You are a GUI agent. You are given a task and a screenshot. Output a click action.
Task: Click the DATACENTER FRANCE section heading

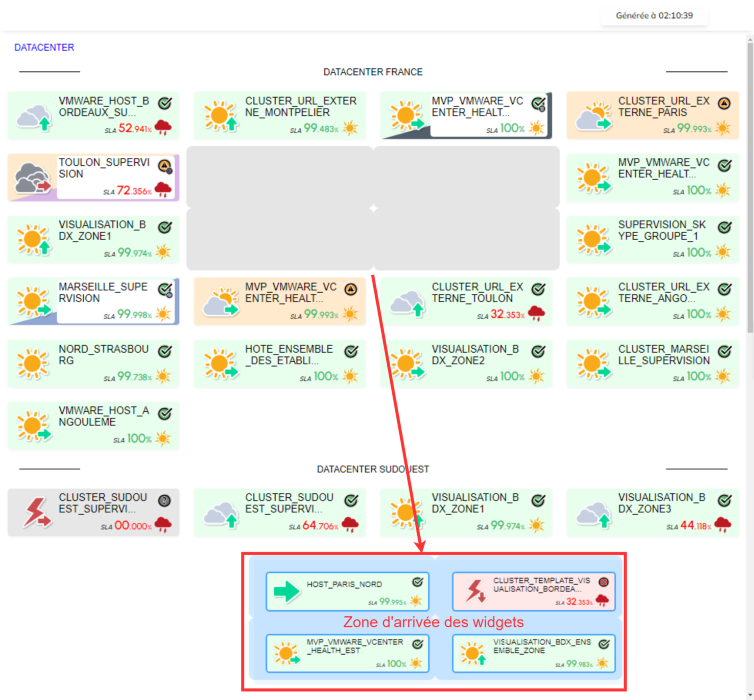tap(372, 72)
